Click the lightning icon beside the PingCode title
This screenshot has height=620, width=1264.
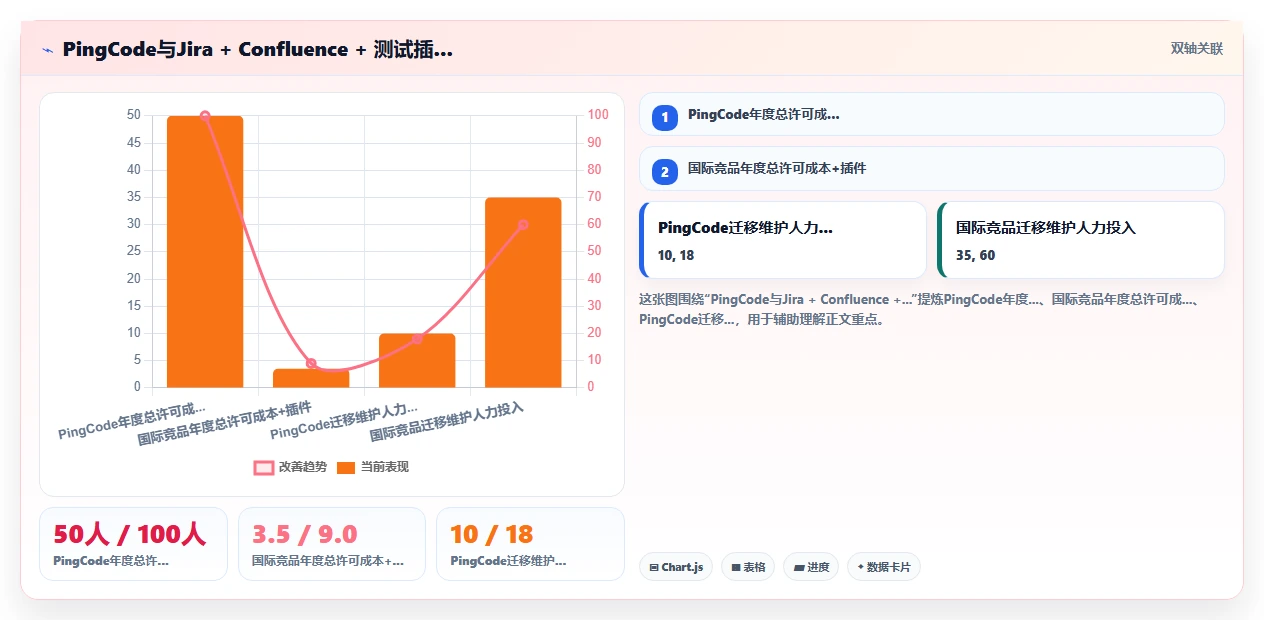click(x=47, y=49)
